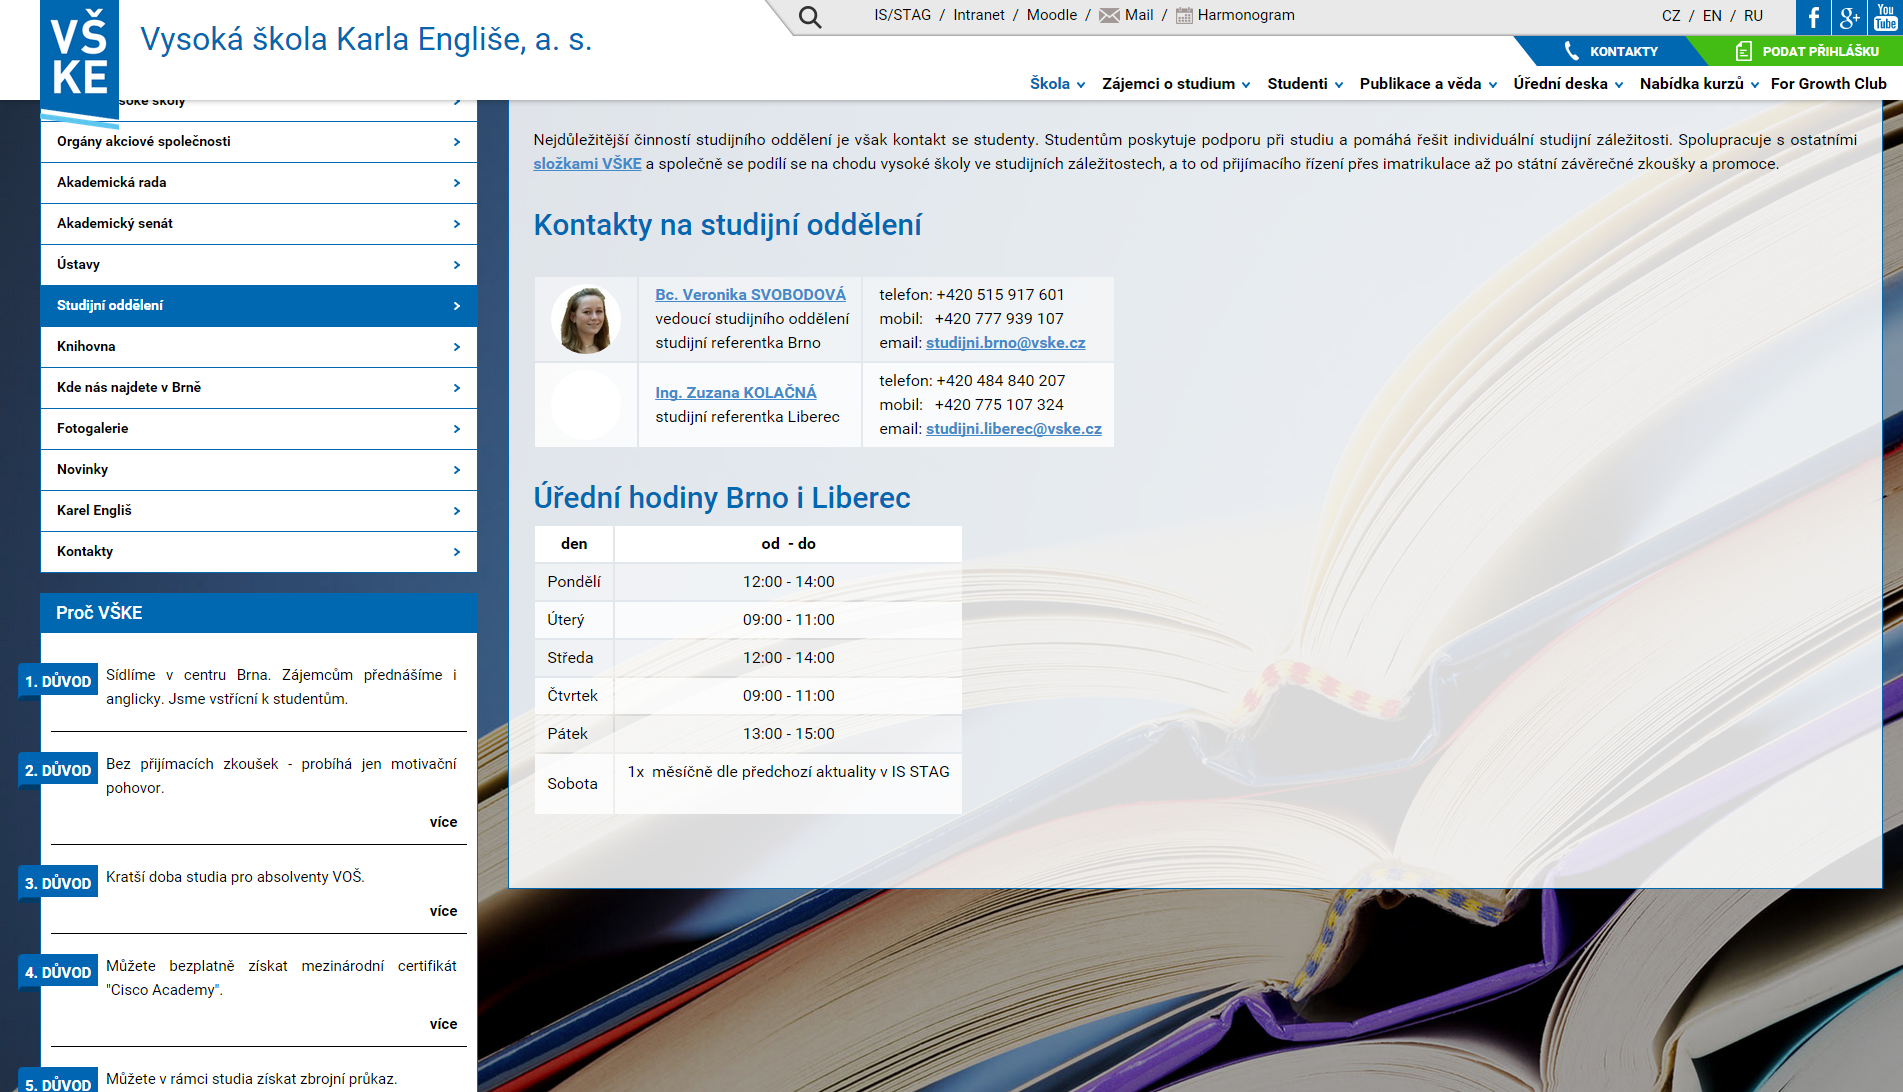This screenshot has height=1092, width=1903.
Task: Switch language to EN
Action: 1712,16
